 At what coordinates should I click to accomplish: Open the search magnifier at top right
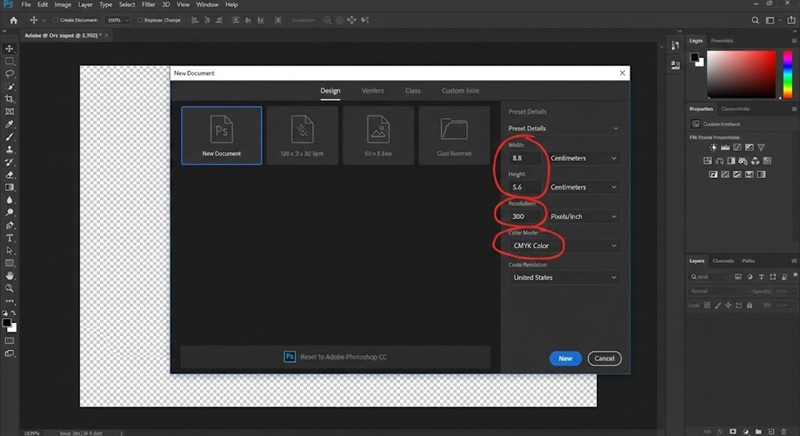click(x=755, y=20)
